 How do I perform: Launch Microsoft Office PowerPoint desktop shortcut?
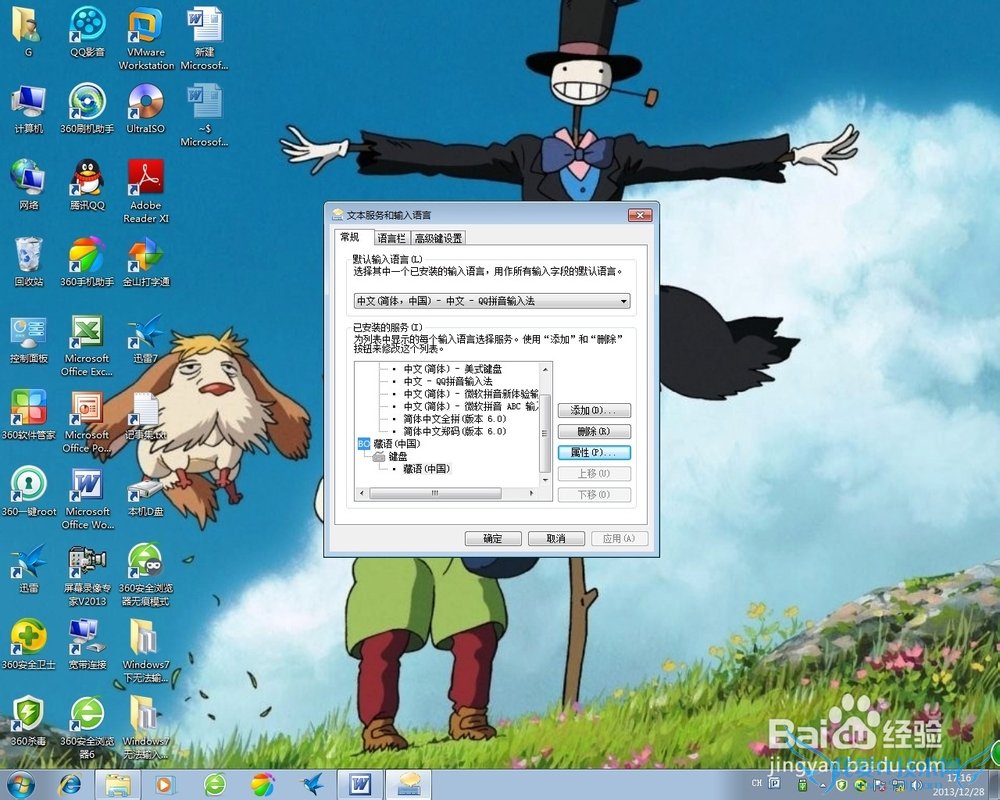coord(87,422)
